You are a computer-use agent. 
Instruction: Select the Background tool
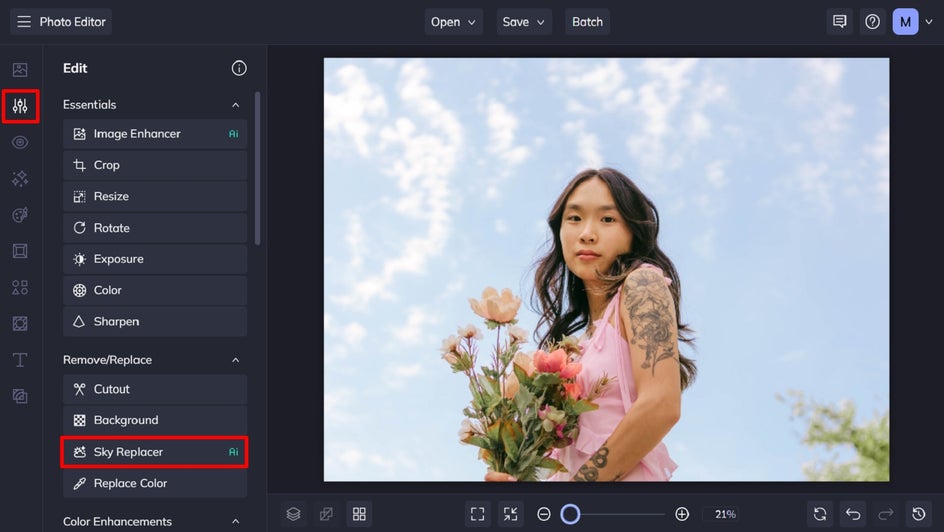tap(155, 420)
